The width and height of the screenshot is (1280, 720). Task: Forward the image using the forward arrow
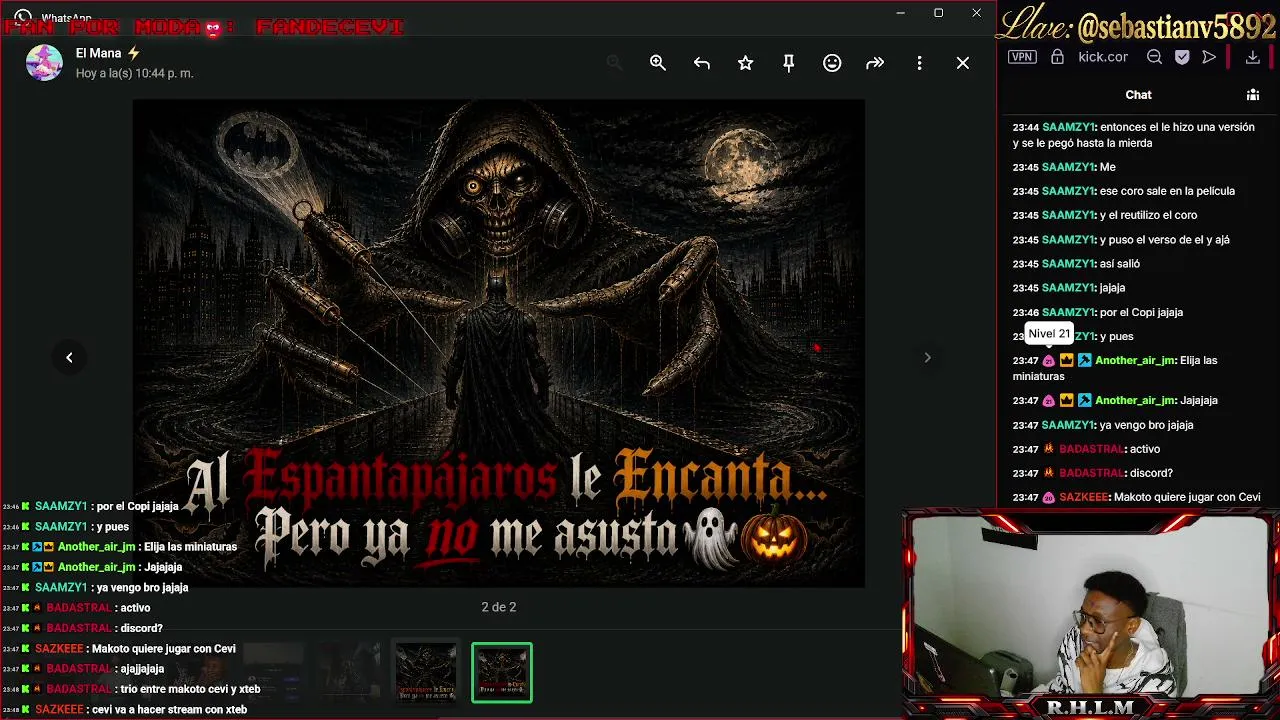(875, 63)
